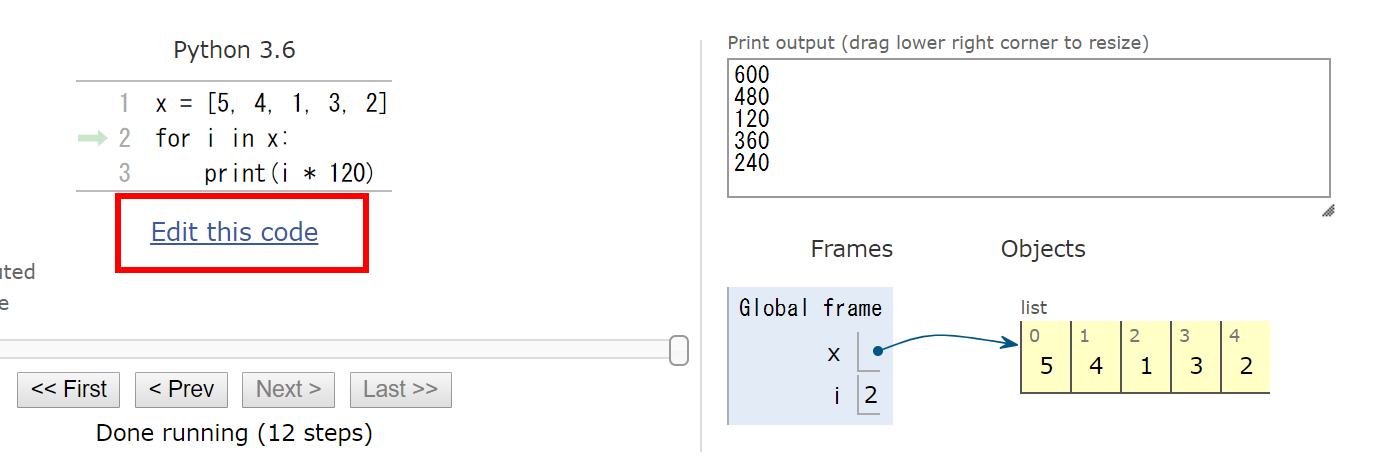
Task: Click variable i value box in frame
Action: coord(870,395)
